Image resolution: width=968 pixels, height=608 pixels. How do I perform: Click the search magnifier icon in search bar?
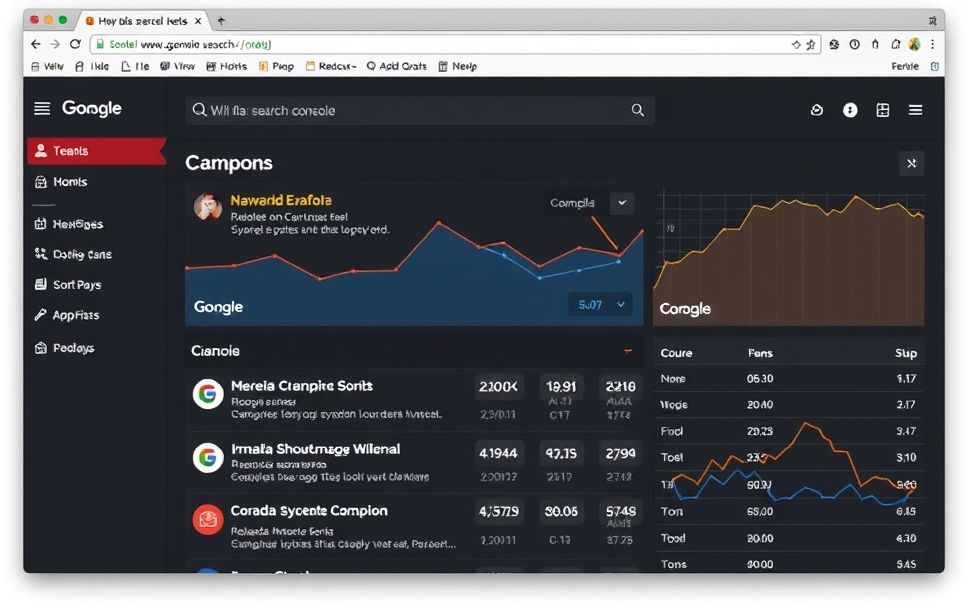[637, 110]
